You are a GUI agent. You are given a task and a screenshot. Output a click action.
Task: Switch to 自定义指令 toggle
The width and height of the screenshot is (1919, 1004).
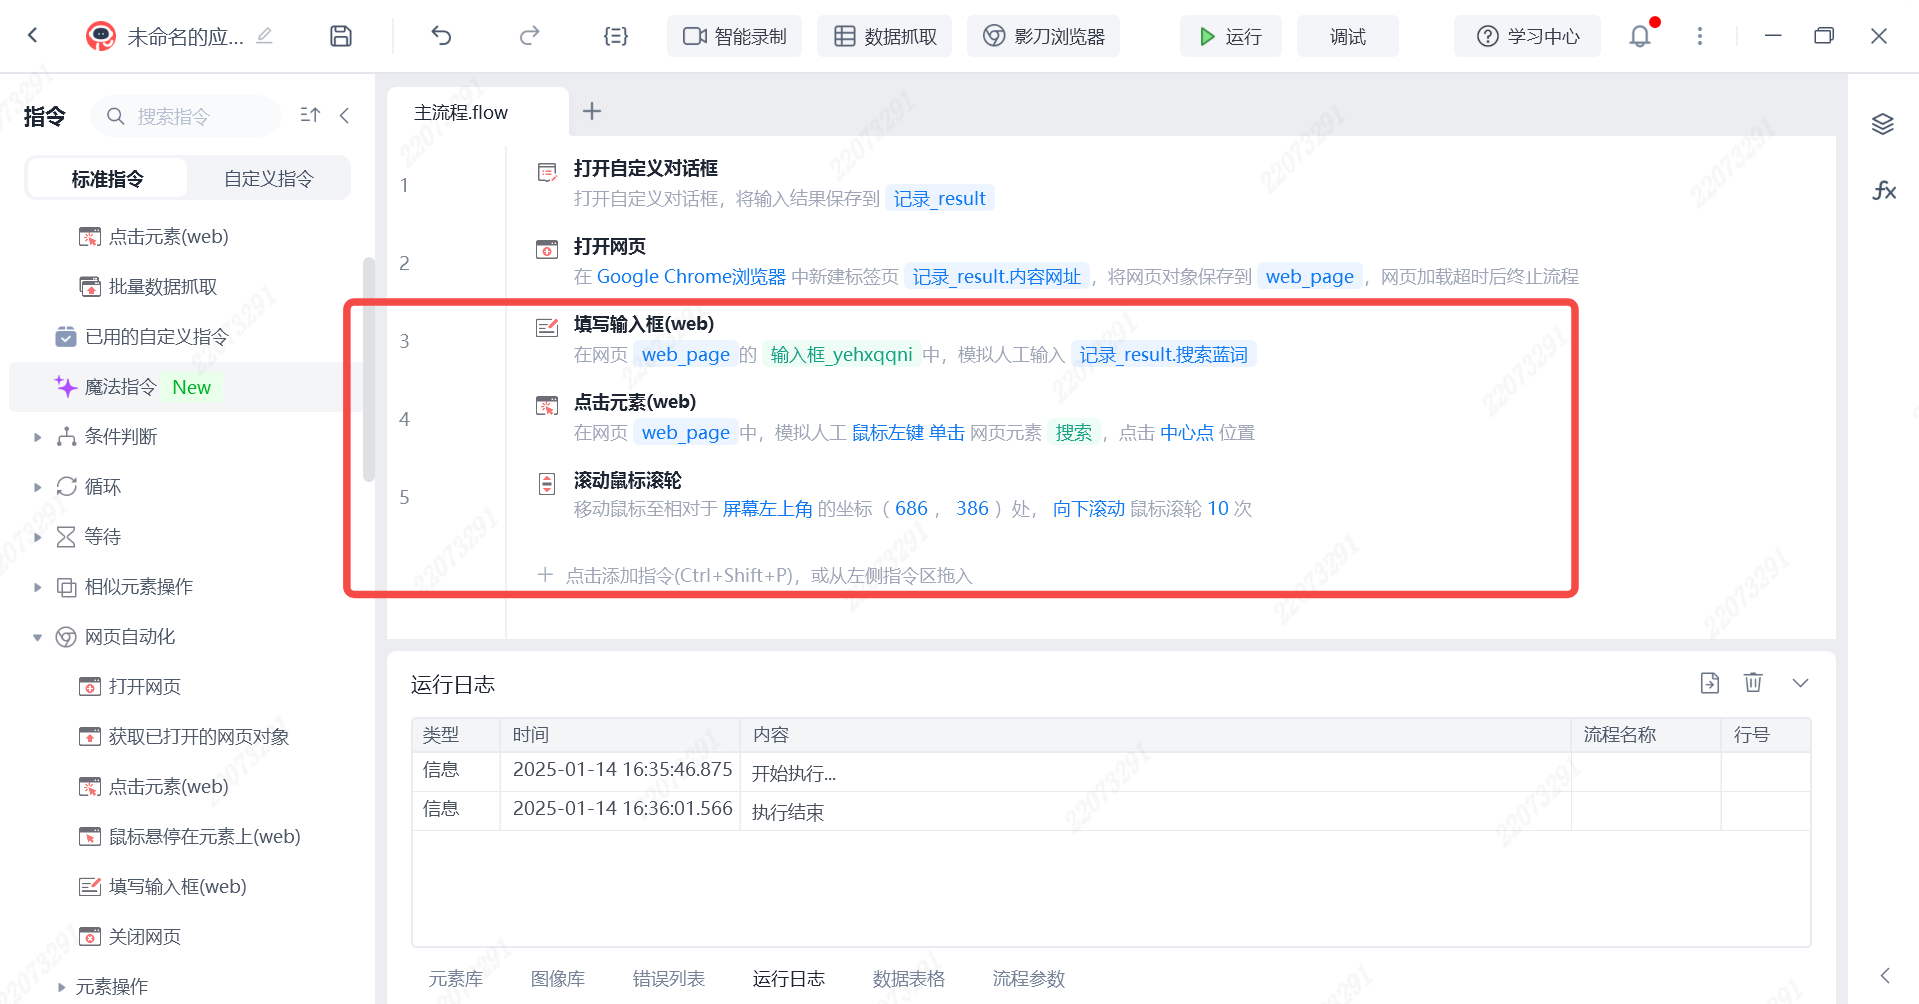click(x=268, y=179)
